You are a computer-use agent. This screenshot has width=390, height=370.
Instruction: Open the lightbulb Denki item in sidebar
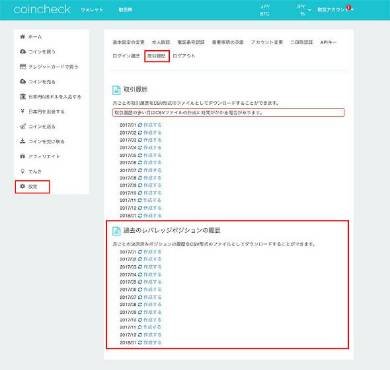coord(31,171)
